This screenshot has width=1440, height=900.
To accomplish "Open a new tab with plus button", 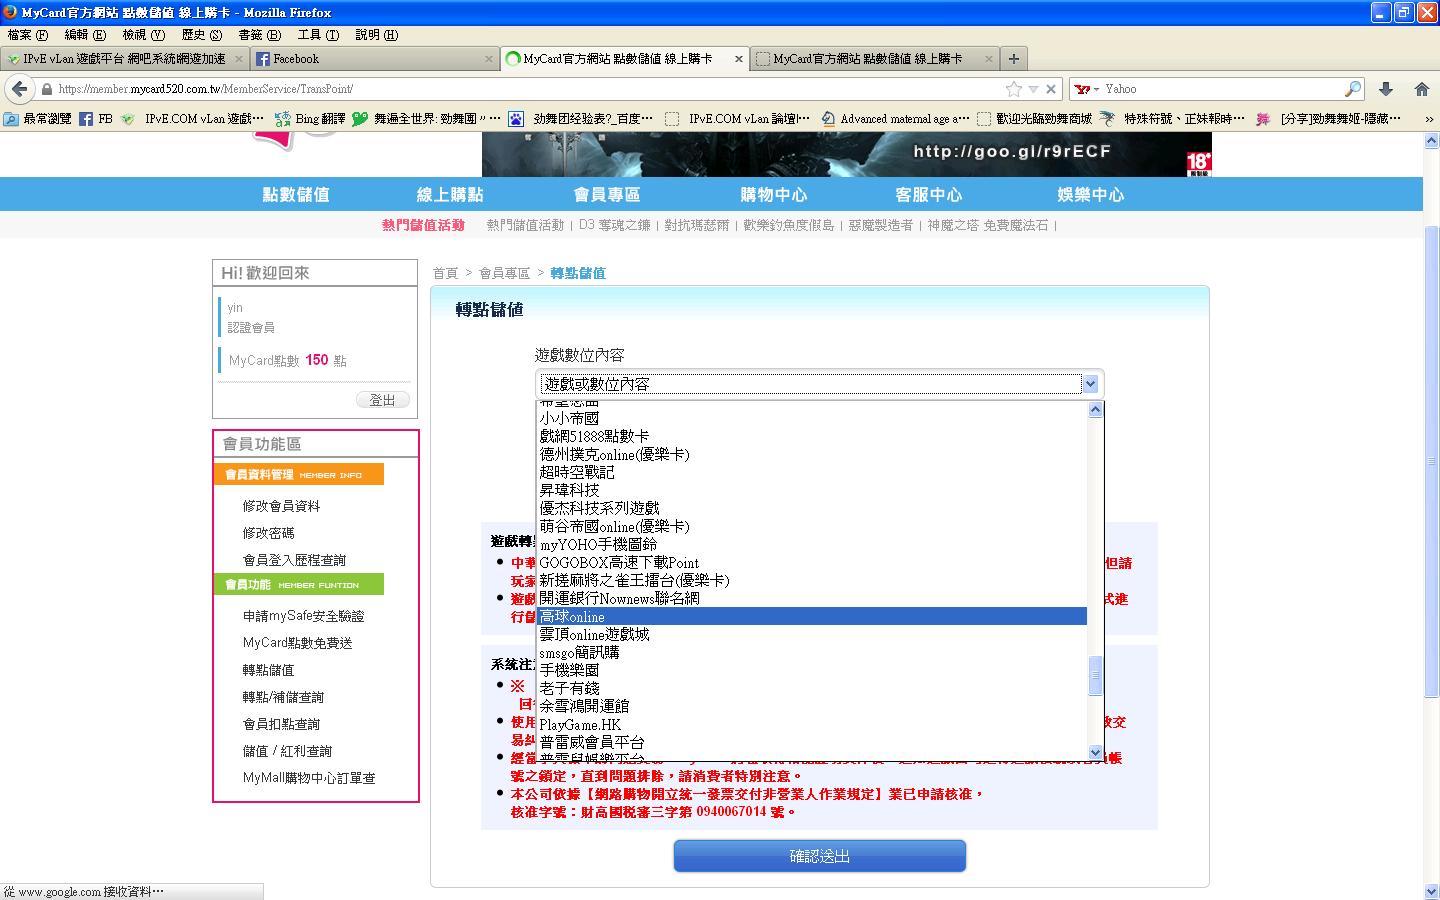I will (x=1013, y=59).
